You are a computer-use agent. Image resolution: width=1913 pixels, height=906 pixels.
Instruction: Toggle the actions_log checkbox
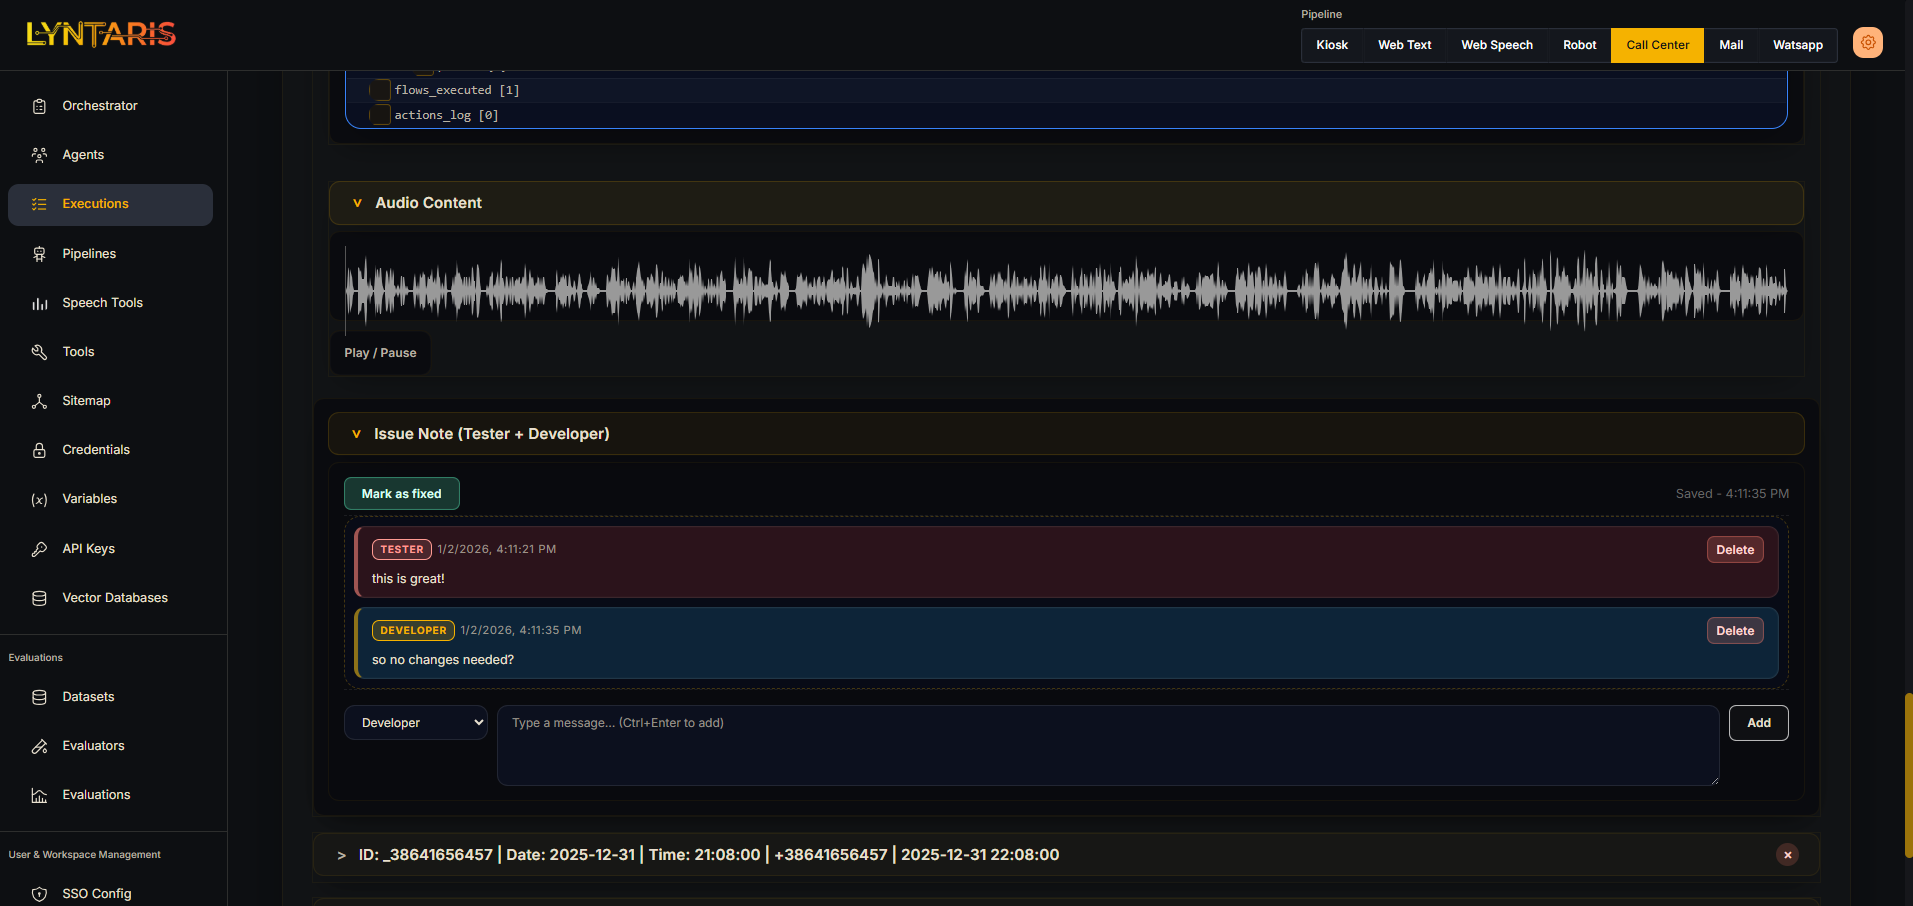380,115
